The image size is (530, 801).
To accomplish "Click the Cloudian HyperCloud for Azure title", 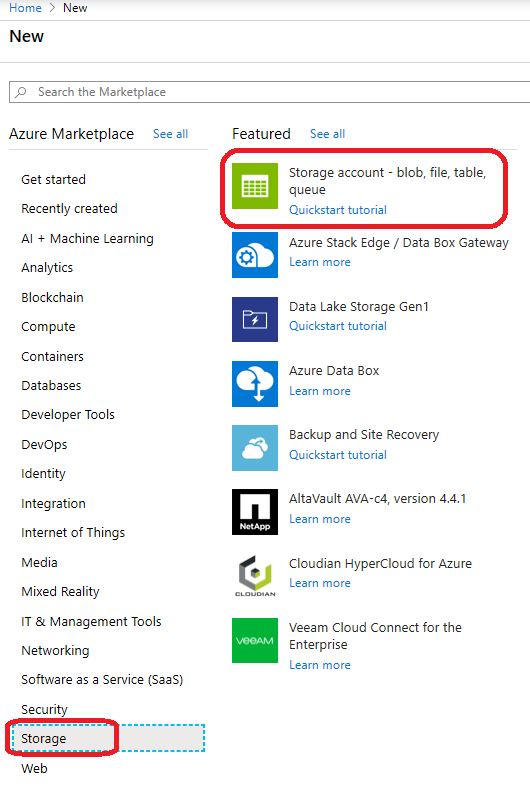I will (380, 563).
